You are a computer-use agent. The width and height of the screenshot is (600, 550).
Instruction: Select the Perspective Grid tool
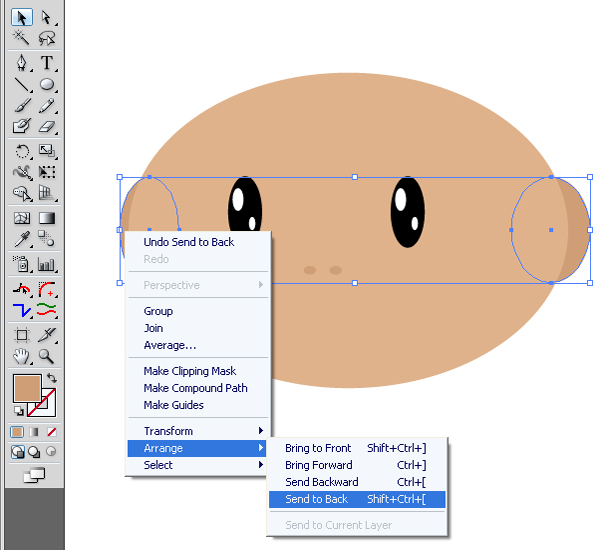46,193
